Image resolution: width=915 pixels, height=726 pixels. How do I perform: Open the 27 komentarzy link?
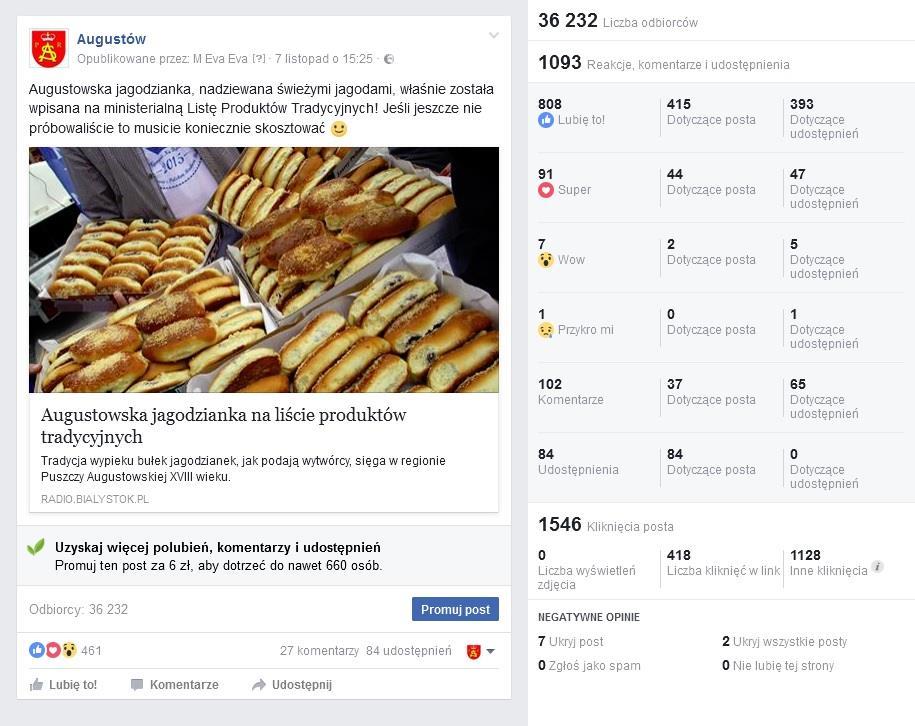click(319, 651)
